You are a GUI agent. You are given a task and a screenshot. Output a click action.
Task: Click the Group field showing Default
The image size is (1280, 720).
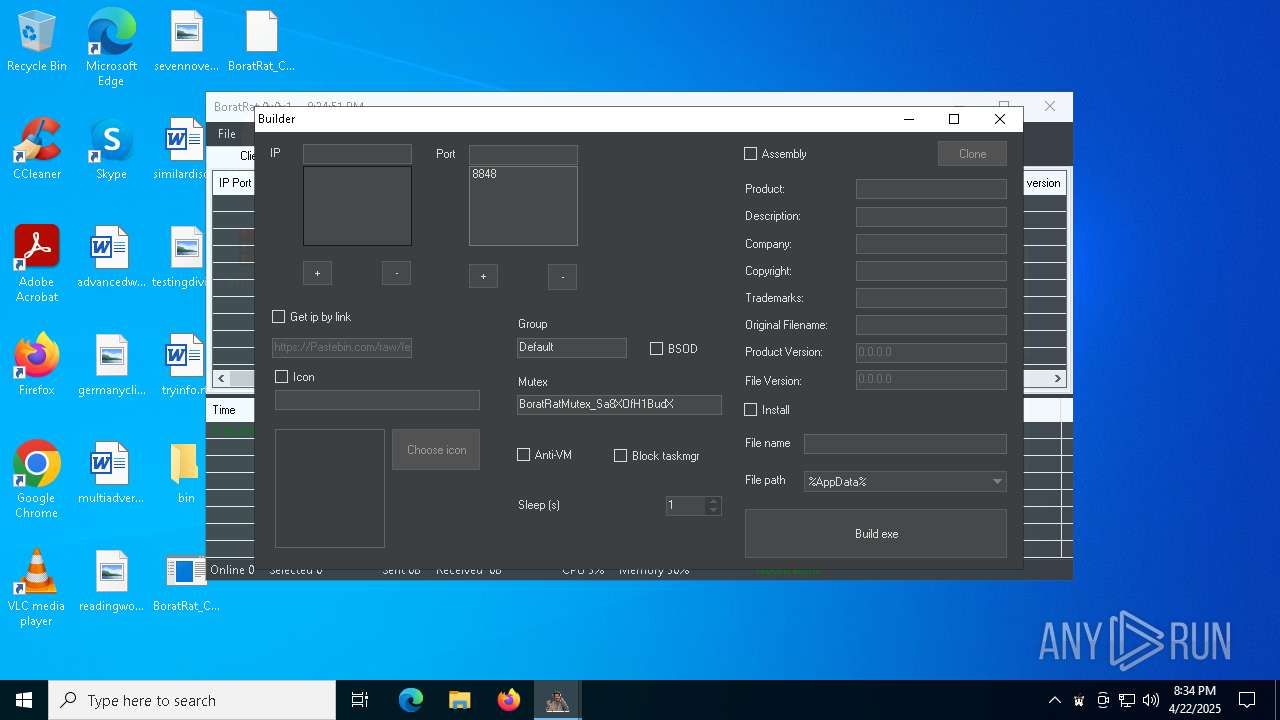pos(572,348)
